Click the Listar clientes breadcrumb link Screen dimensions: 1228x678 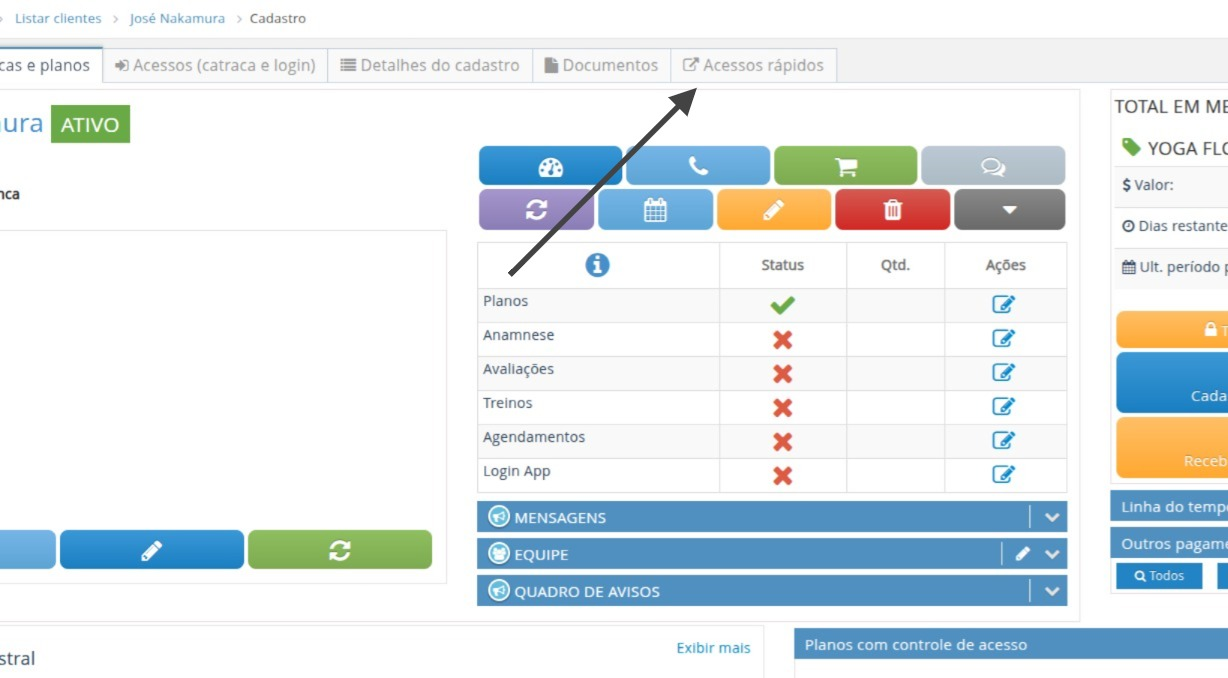pyautogui.click(x=58, y=19)
